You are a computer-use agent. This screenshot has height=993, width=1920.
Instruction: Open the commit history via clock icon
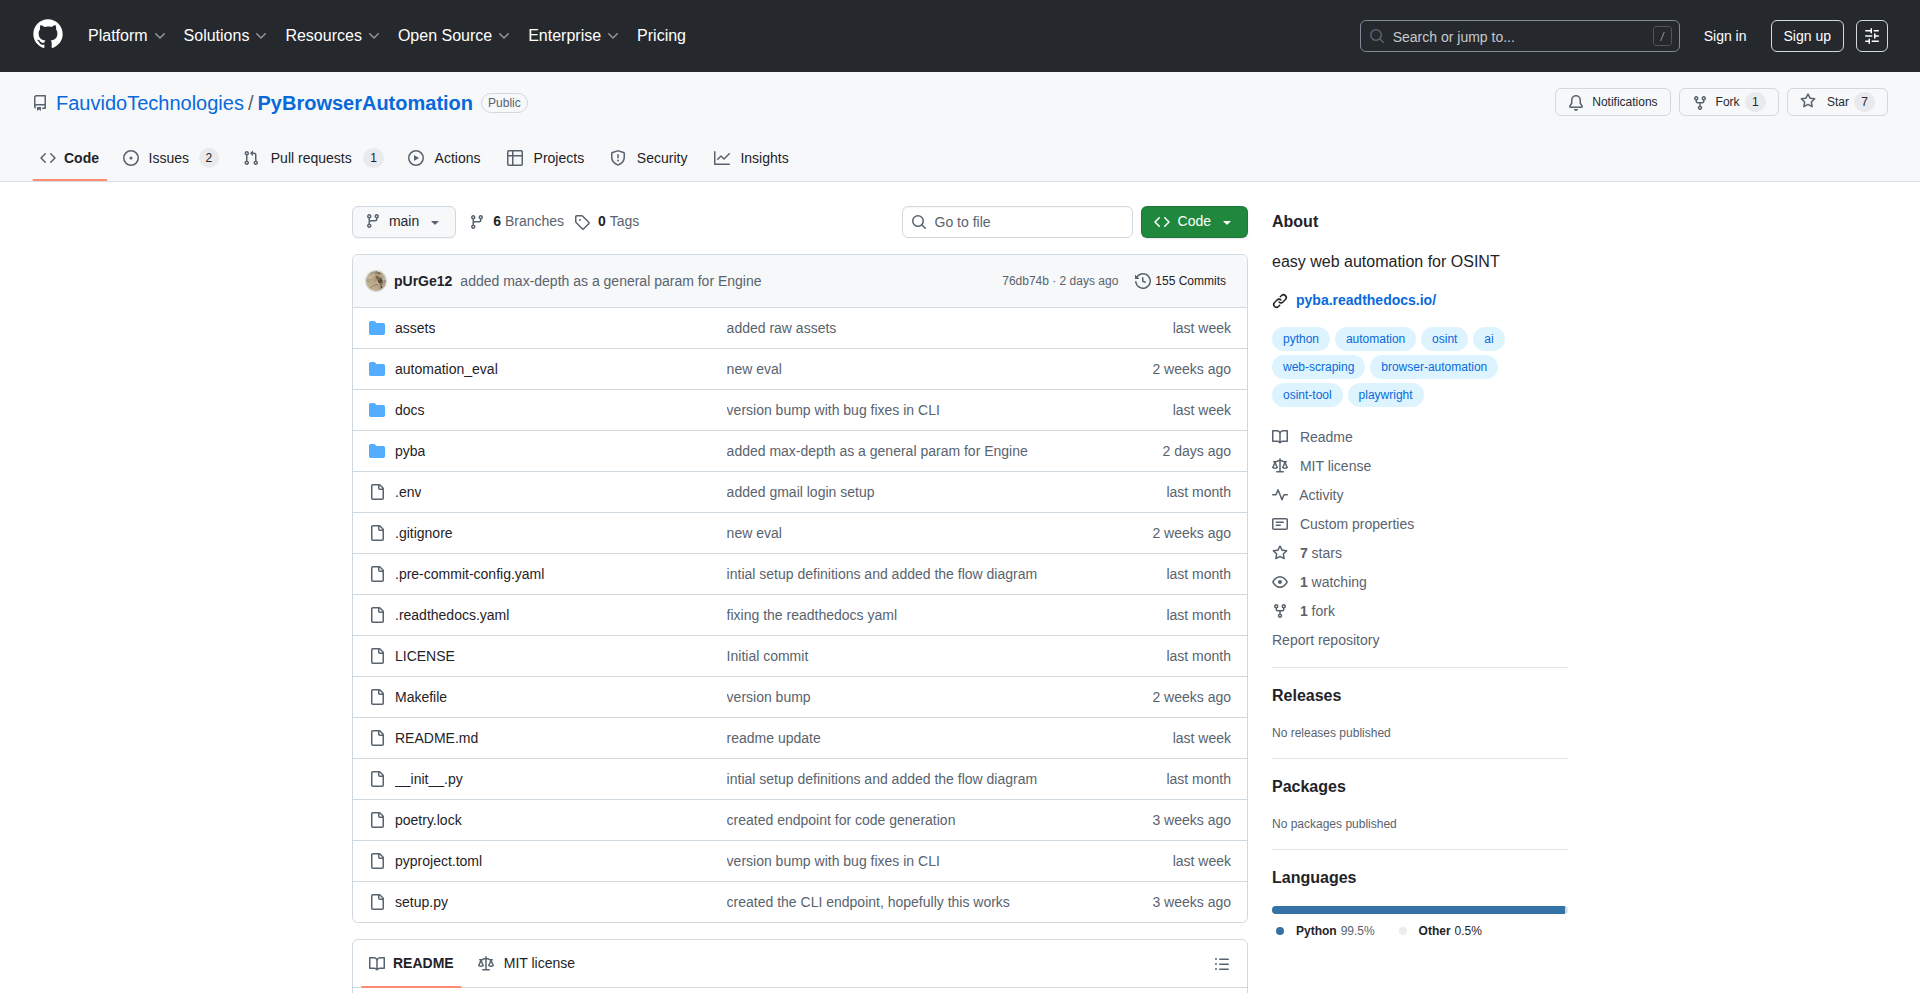1143,281
